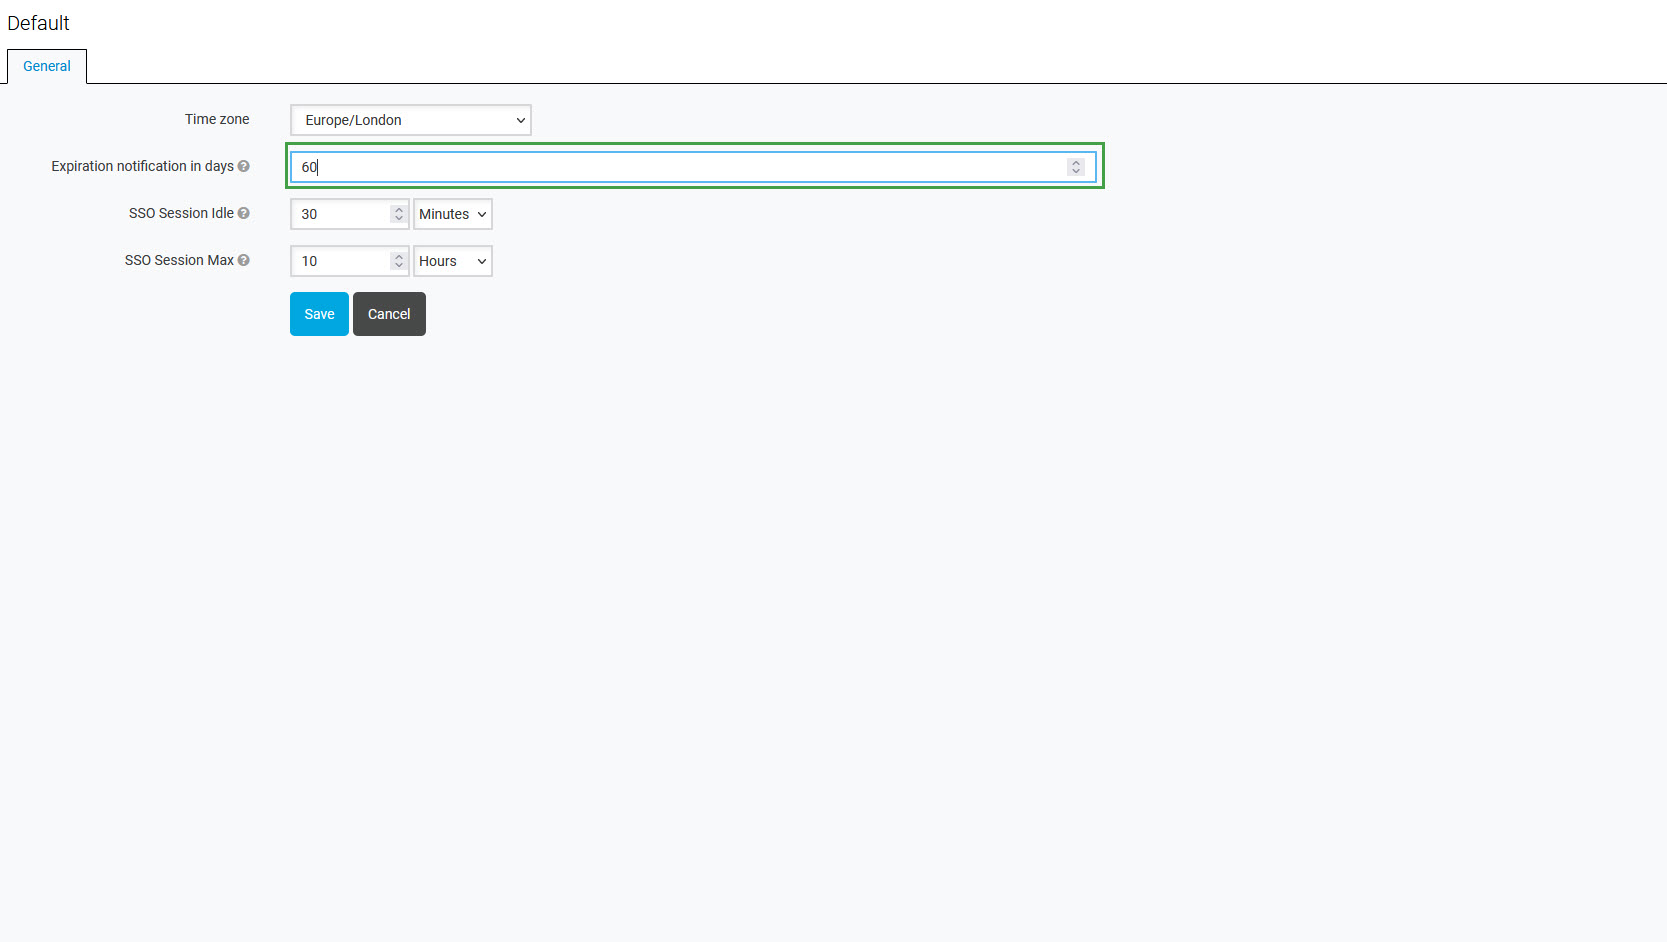Click help icon next to SSO Session Idle

pos(243,213)
